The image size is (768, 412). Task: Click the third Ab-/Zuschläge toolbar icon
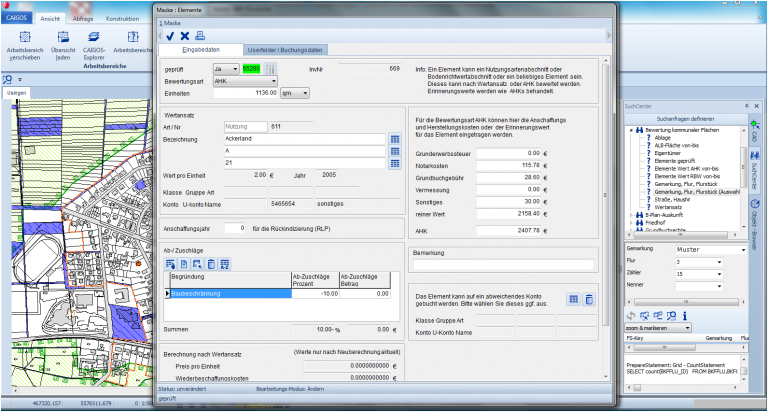(197, 265)
